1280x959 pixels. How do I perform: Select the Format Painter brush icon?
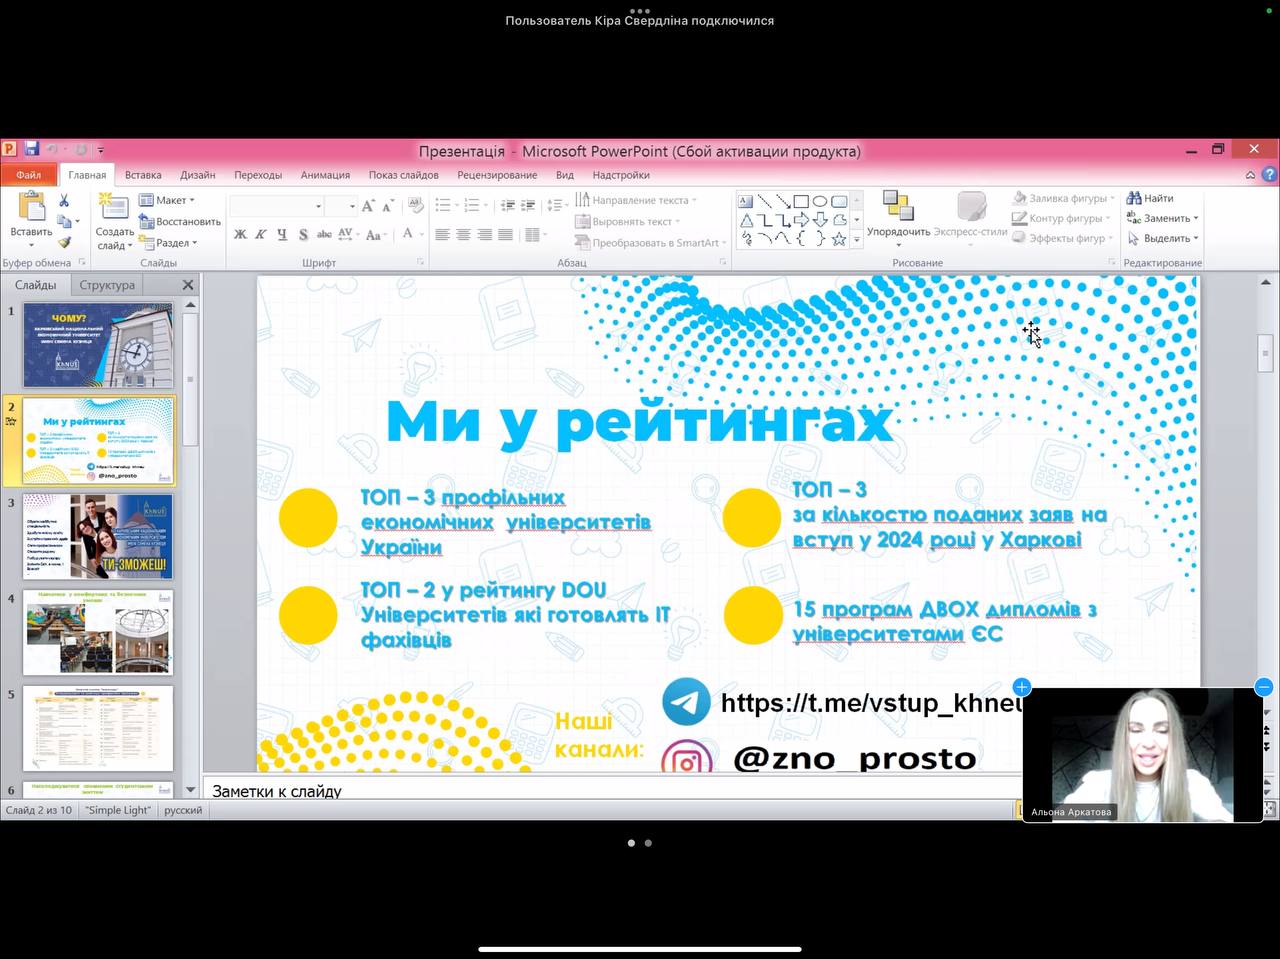[x=64, y=242]
